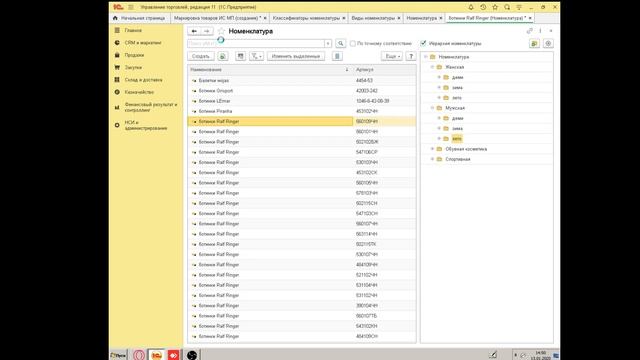
Task: Expand the Спортивная folder
Action: click(432, 159)
